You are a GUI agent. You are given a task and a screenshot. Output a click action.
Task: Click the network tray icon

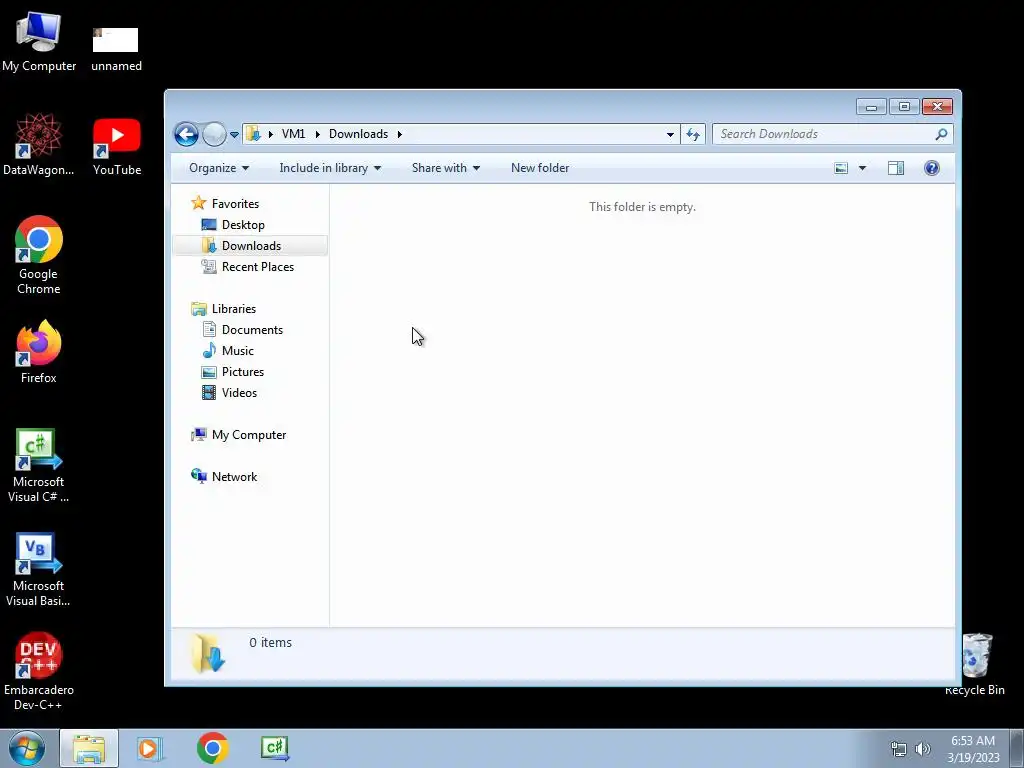tap(899, 749)
